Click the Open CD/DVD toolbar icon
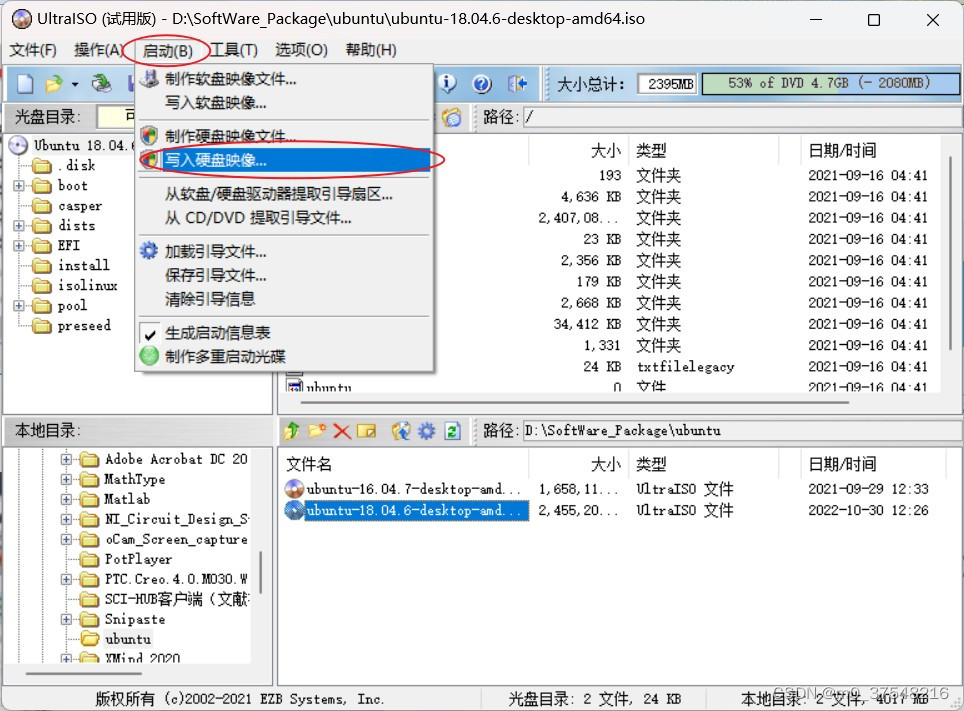964x711 pixels. [102, 83]
